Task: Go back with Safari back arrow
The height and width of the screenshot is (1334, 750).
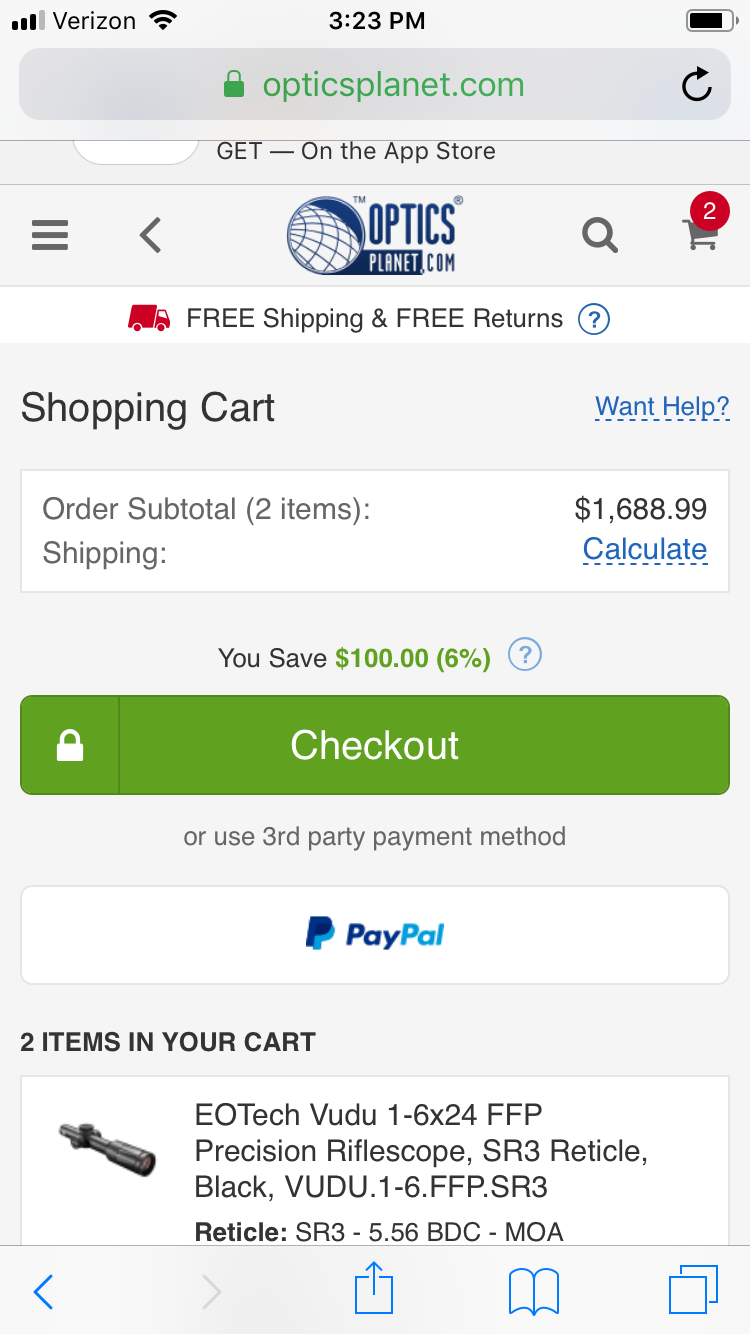Action: tap(43, 1292)
